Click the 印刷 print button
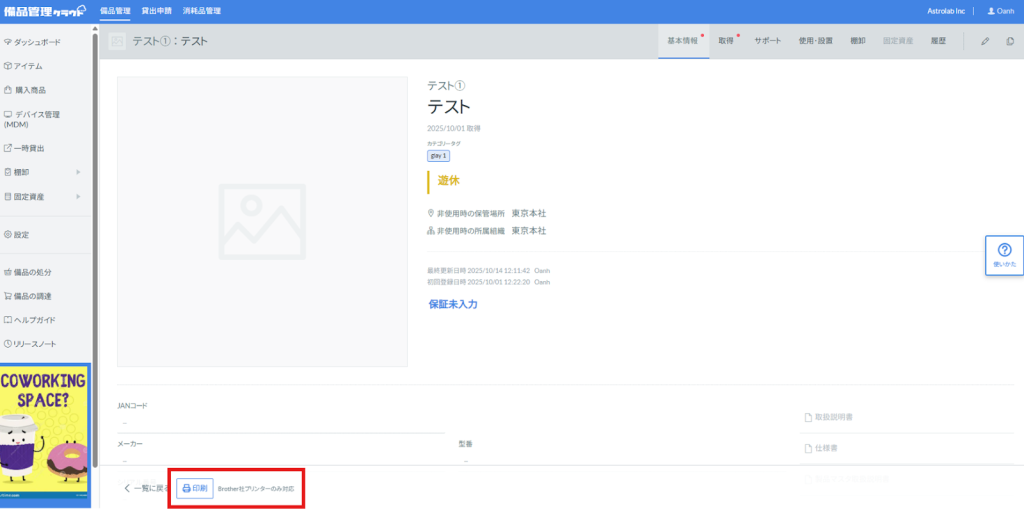Viewport: 1024px width, 509px height. click(195, 488)
